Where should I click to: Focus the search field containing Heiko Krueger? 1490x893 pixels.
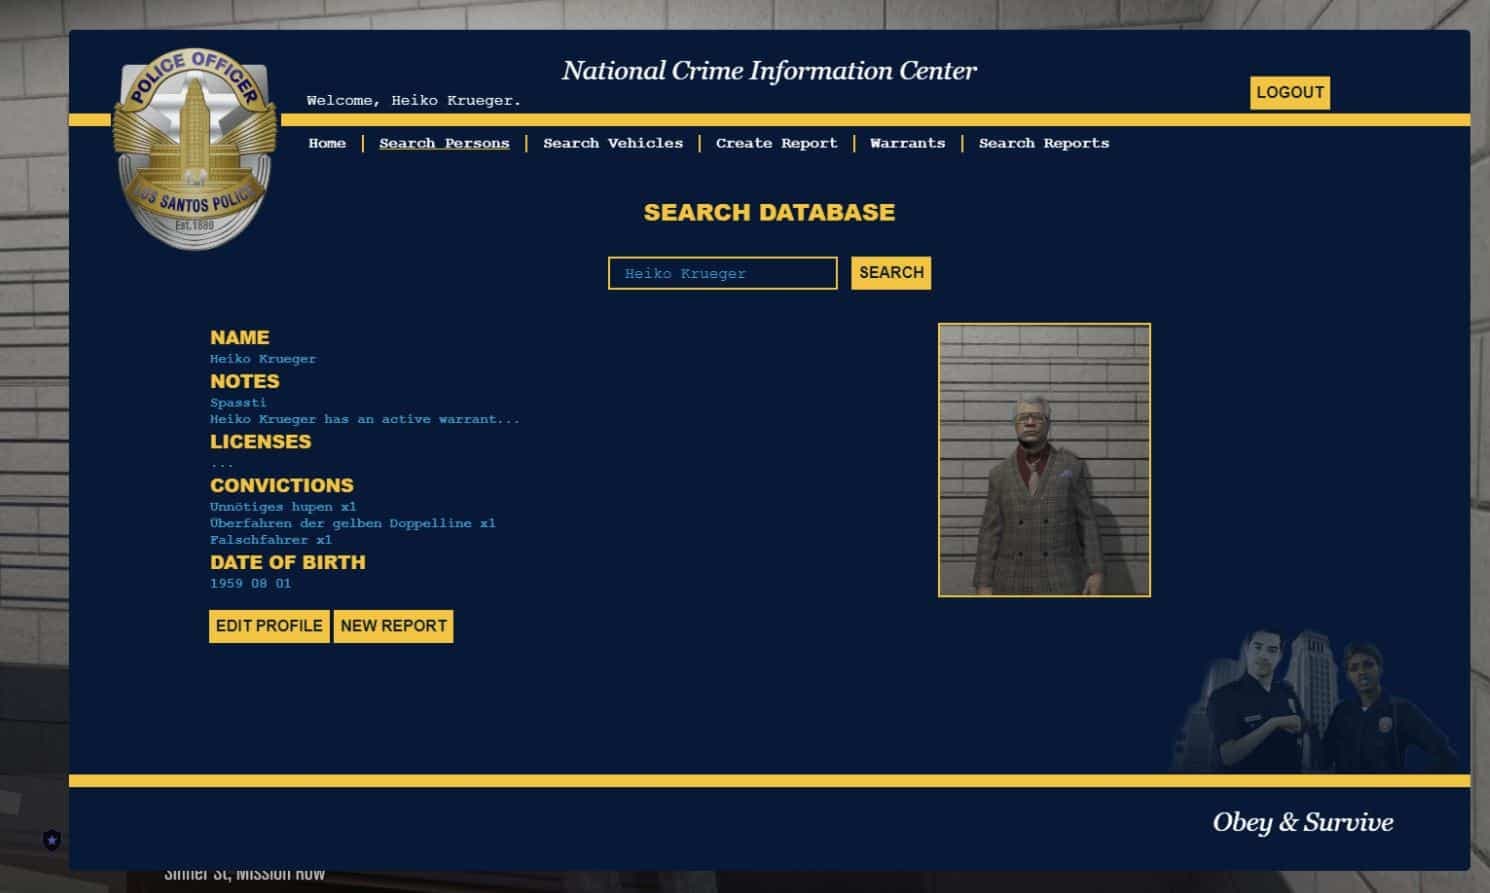click(722, 273)
